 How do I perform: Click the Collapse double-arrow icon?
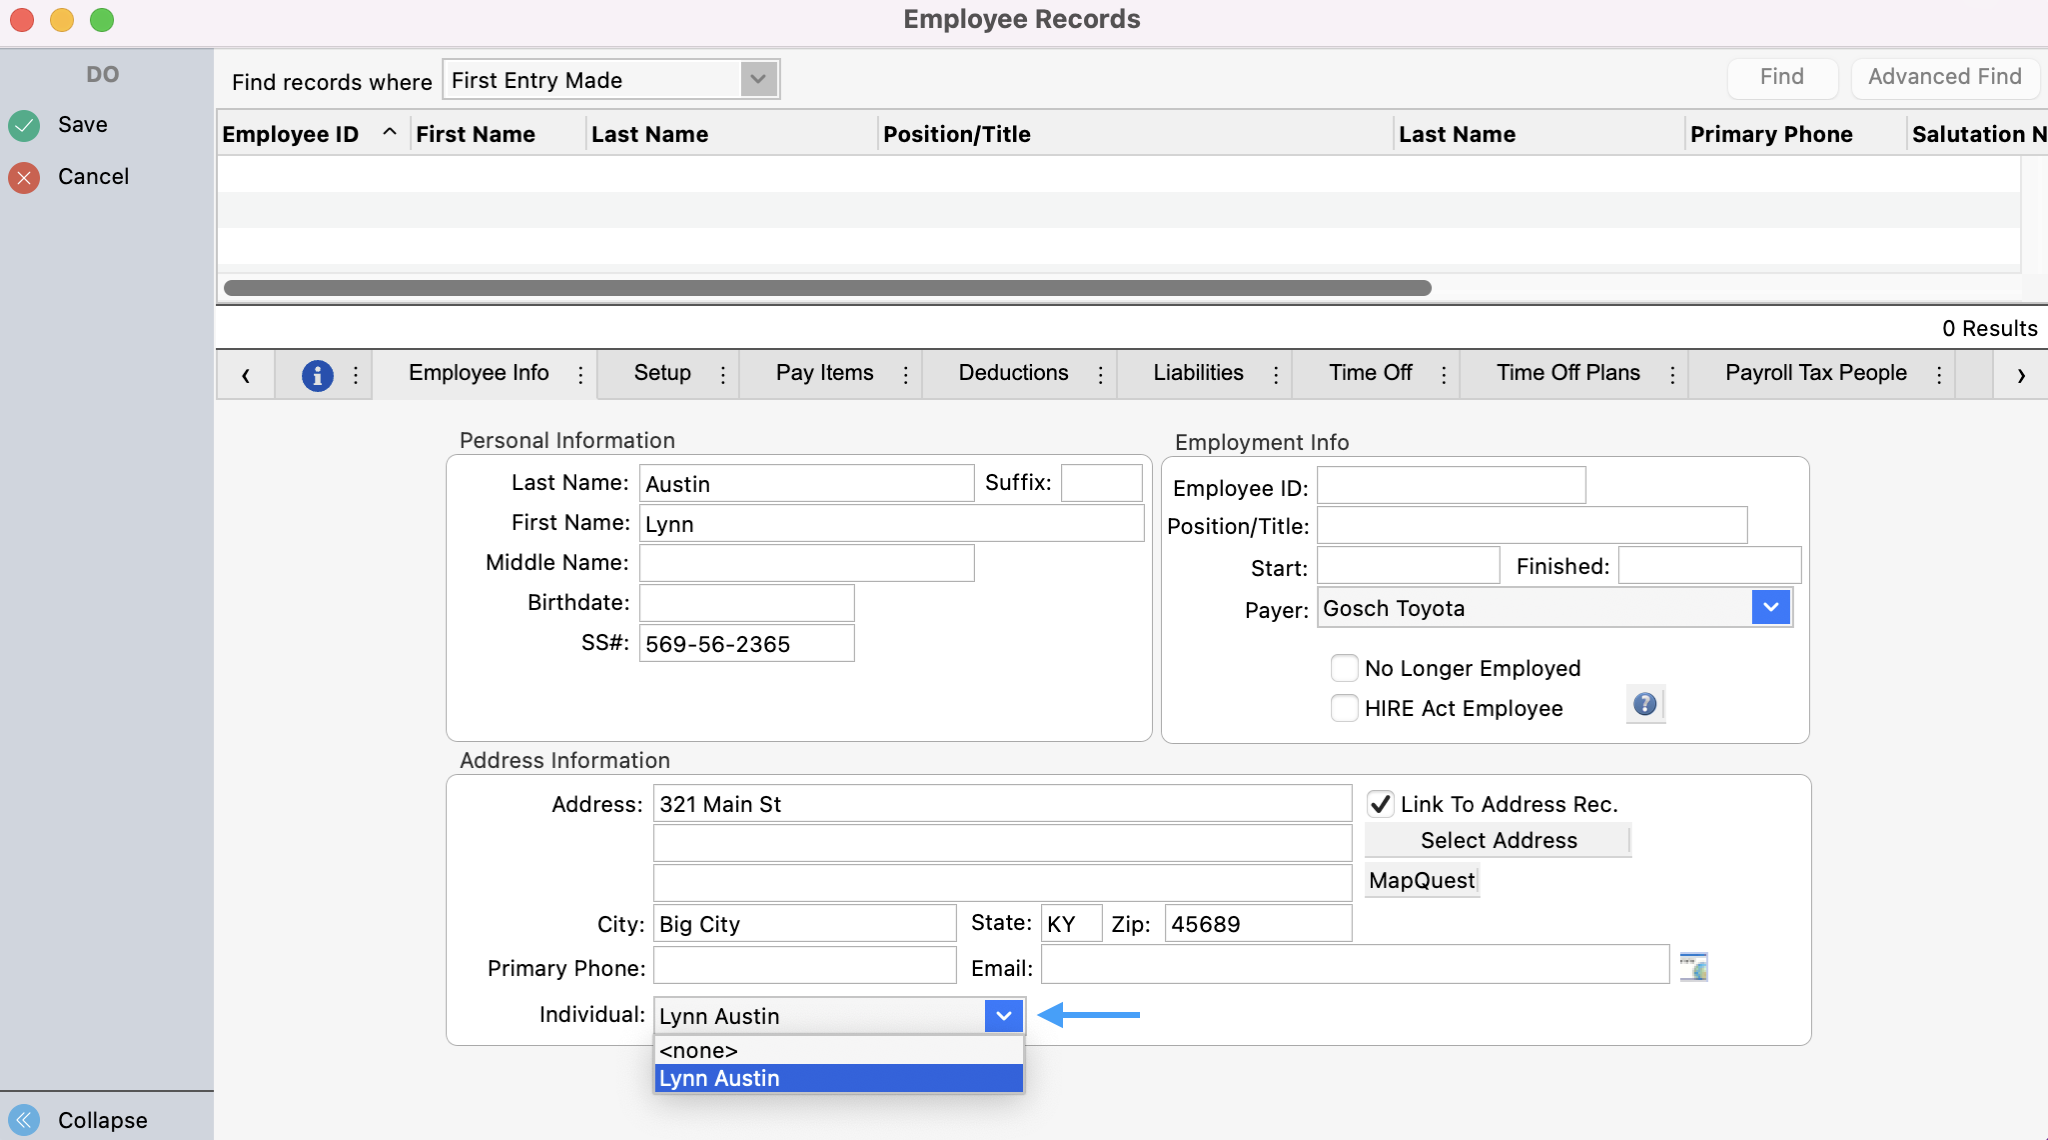pos(24,1119)
